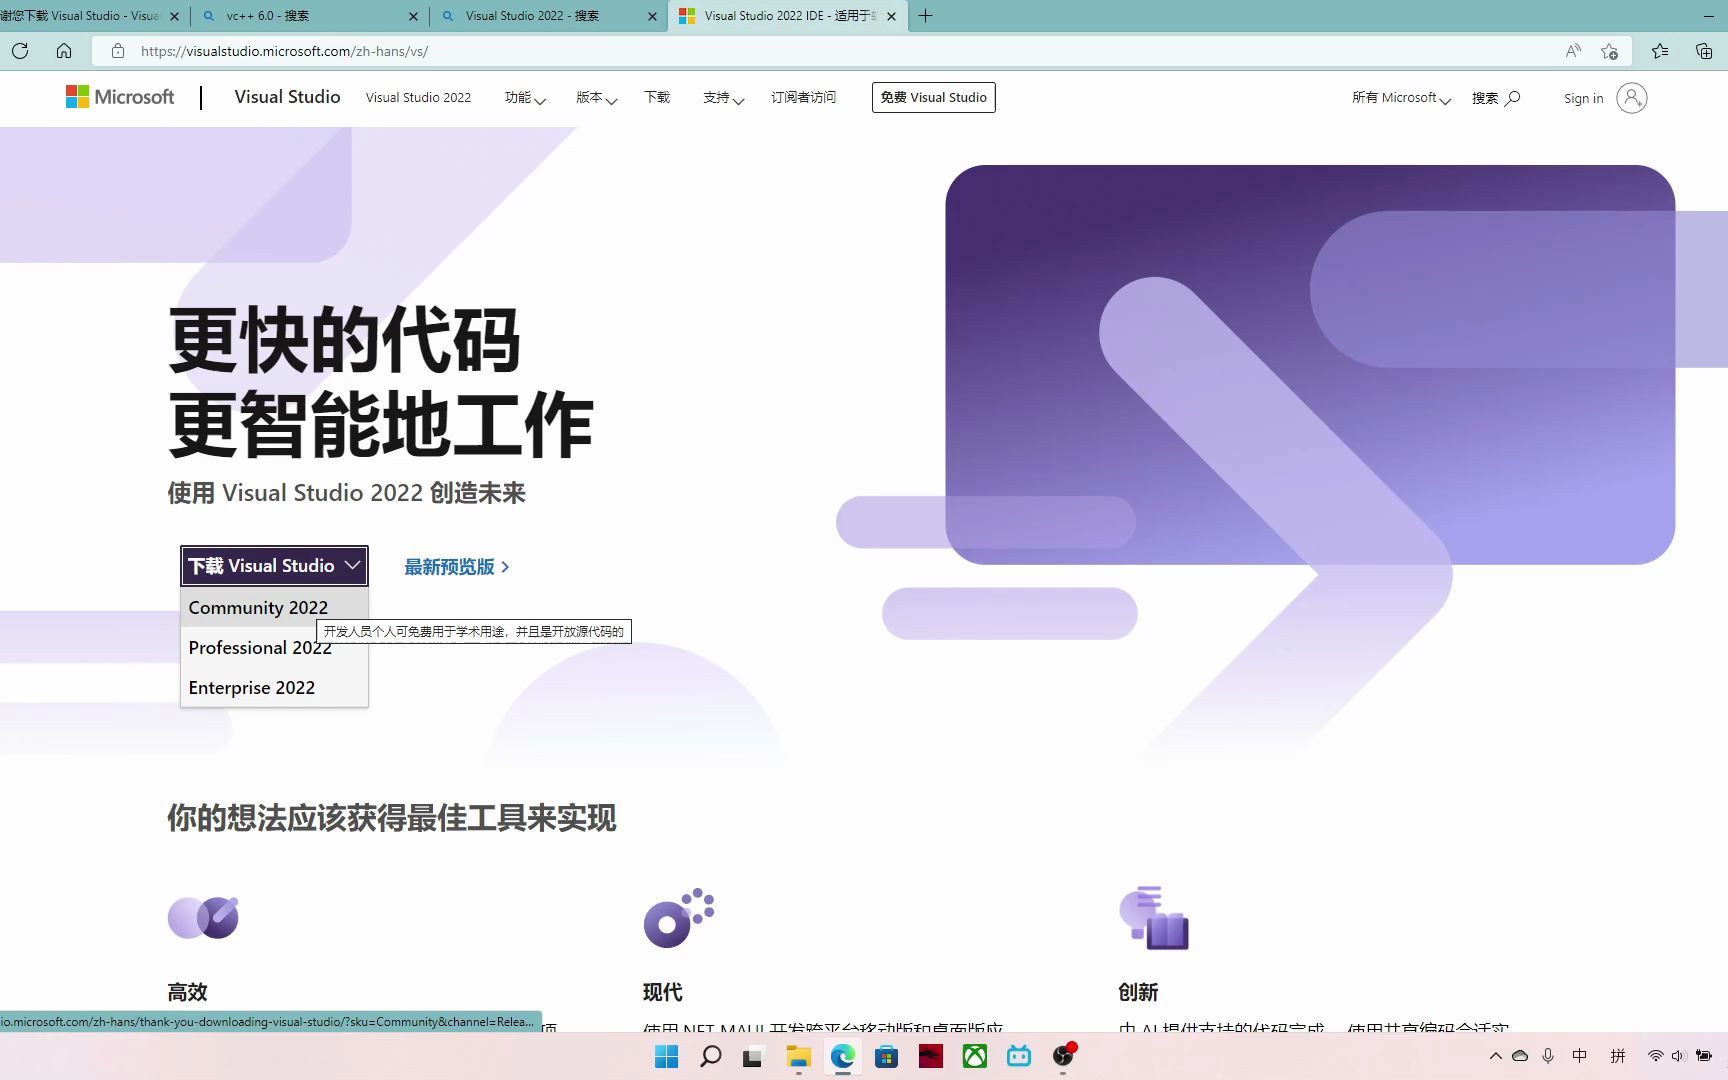Click the 高效 feature icon
This screenshot has width=1728, height=1080.
203,917
